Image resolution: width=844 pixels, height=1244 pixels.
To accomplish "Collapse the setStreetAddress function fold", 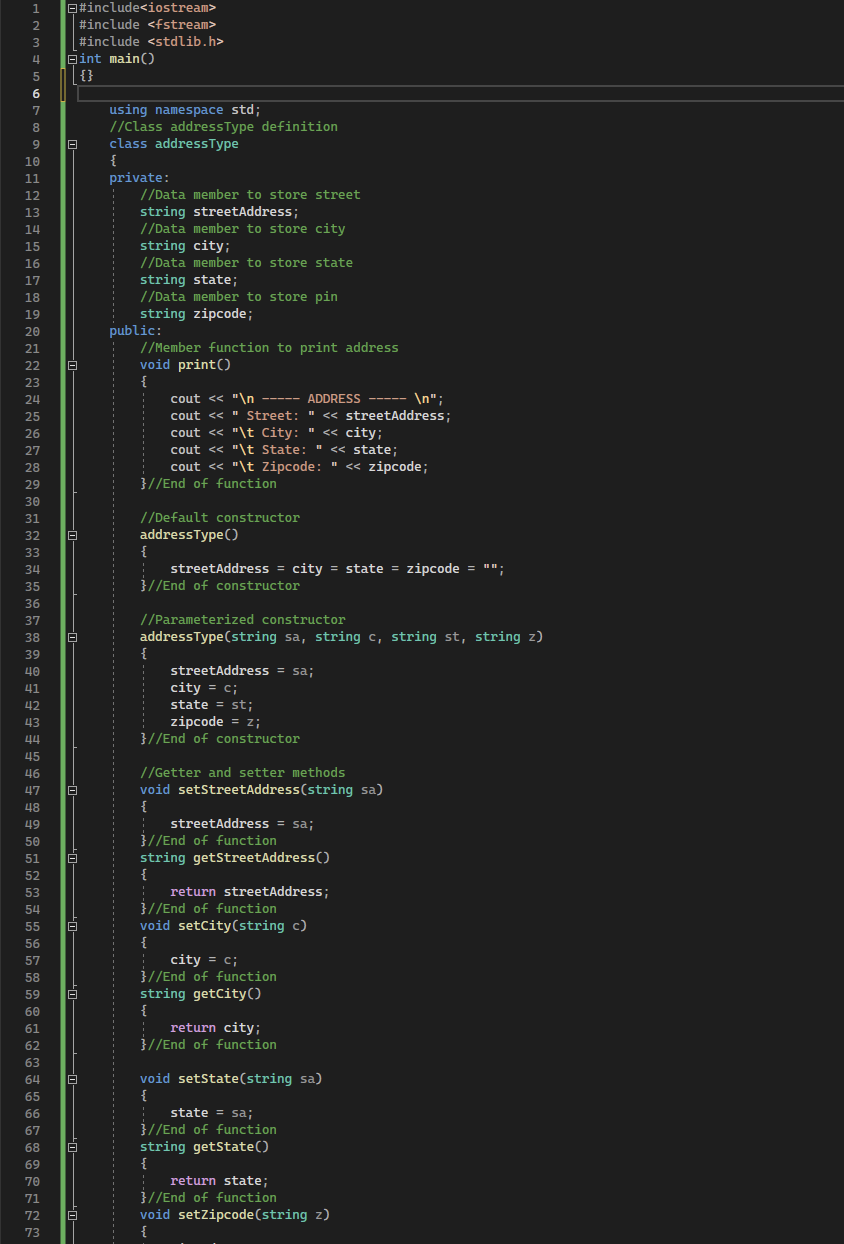I will [x=70, y=789].
